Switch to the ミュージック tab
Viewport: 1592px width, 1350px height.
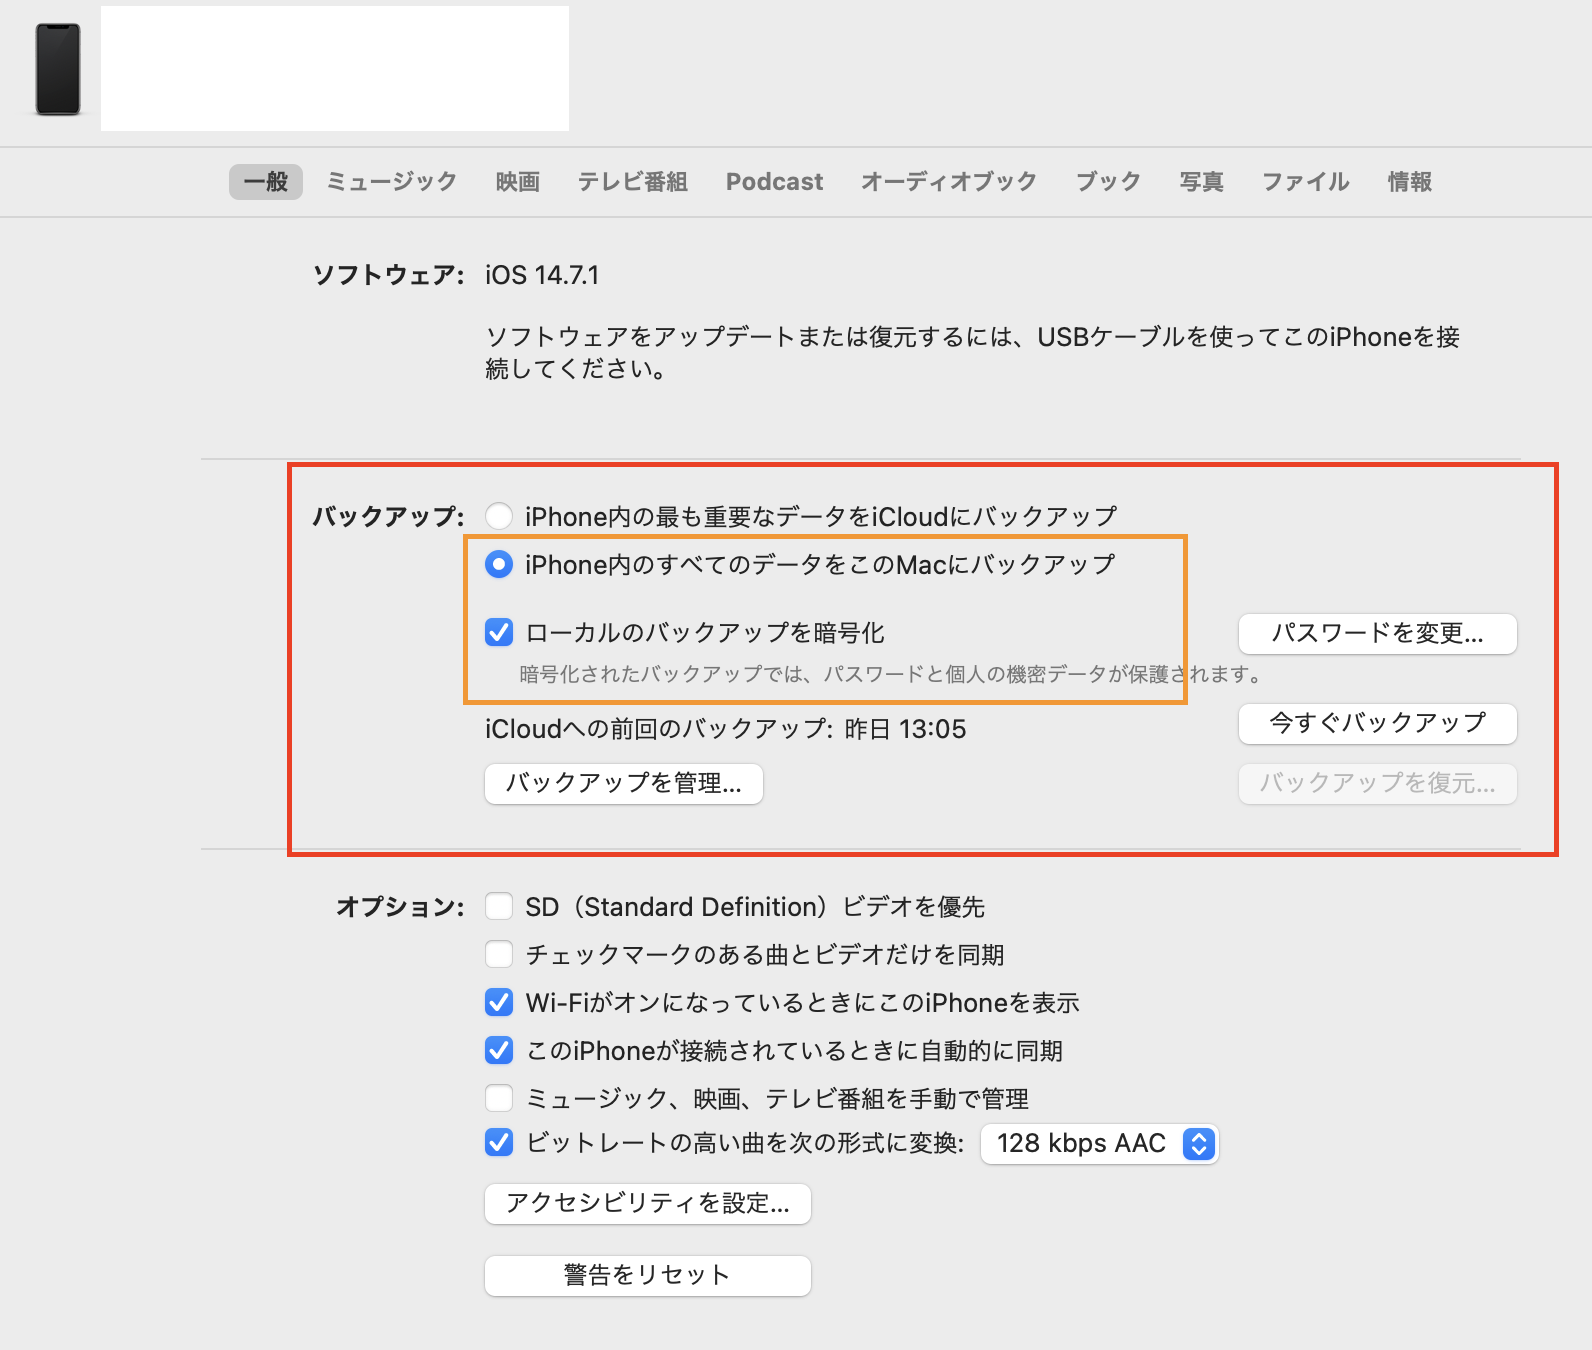pyautogui.click(x=391, y=182)
